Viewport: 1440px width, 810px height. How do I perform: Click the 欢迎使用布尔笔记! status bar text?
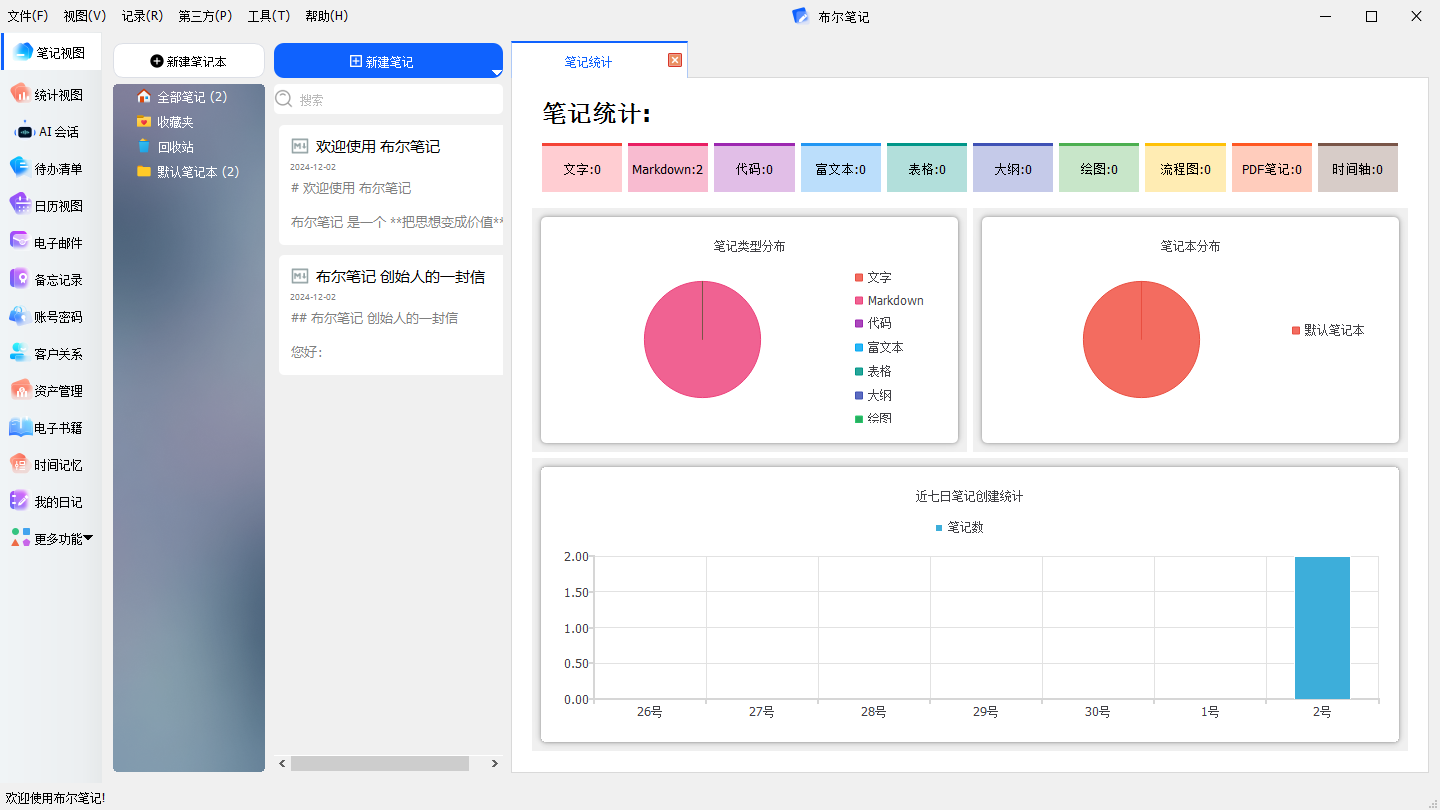(x=55, y=798)
